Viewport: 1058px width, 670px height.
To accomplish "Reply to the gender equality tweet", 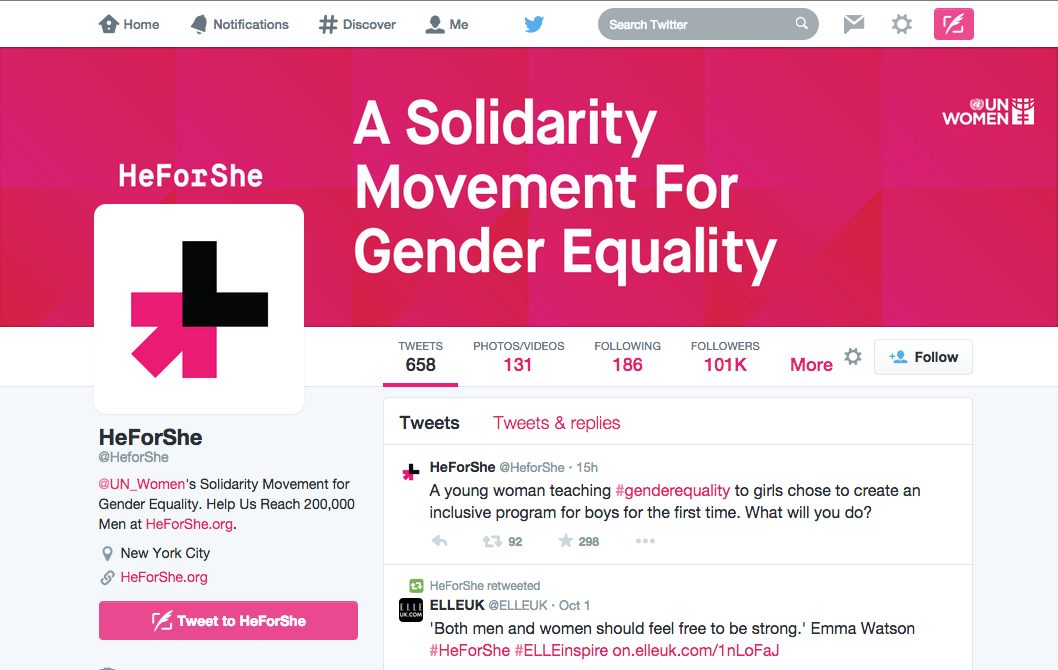I will (439, 541).
